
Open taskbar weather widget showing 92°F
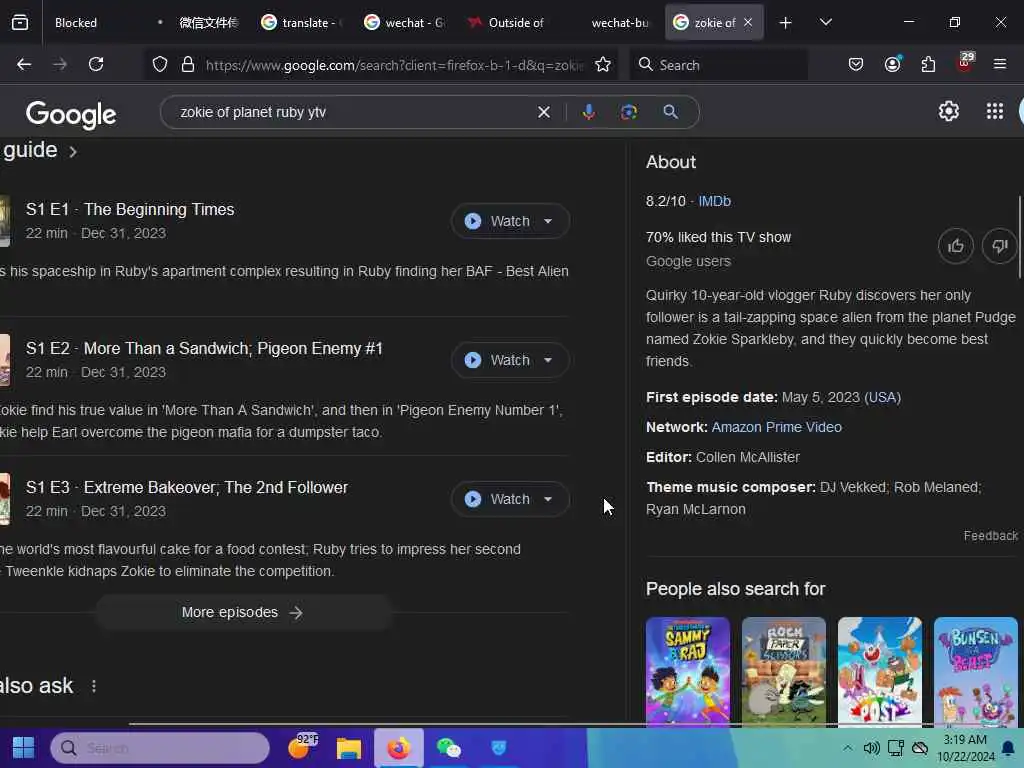(x=302, y=746)
